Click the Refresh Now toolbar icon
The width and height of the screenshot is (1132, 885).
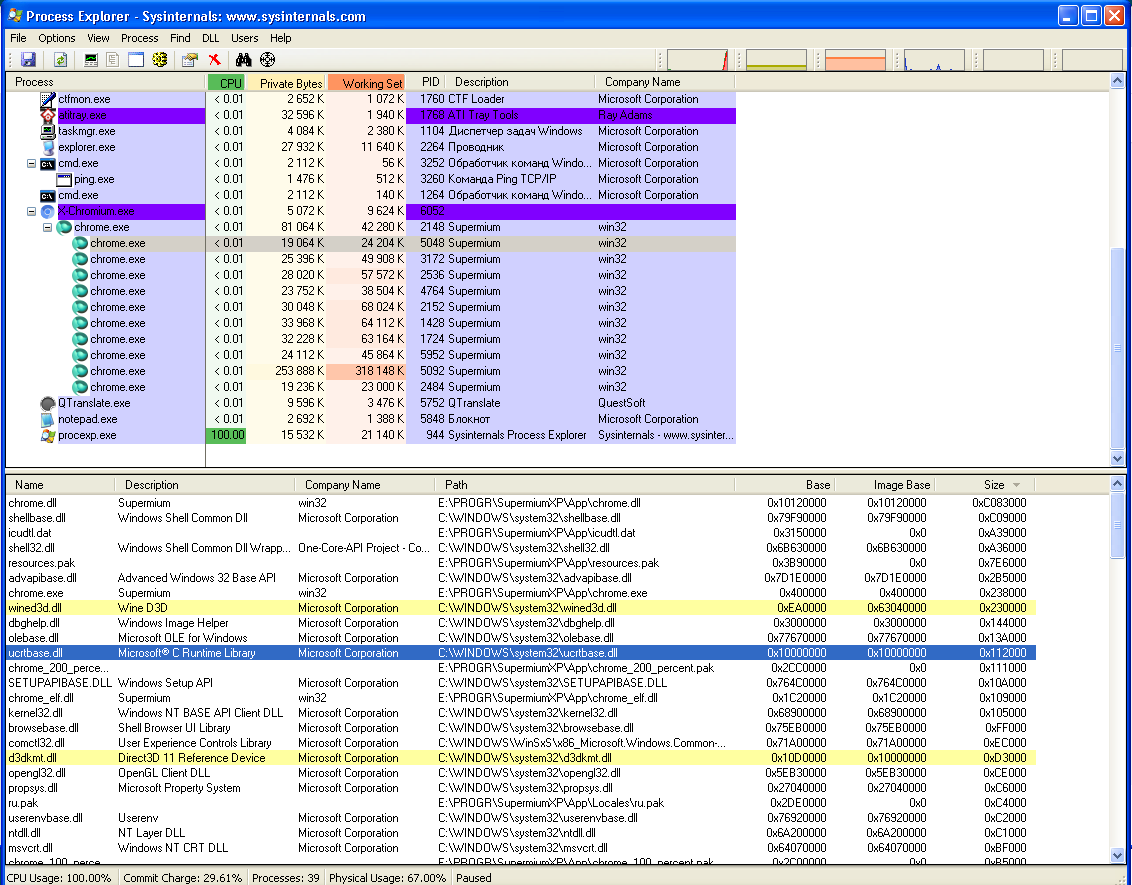click(x=61, y=60)
